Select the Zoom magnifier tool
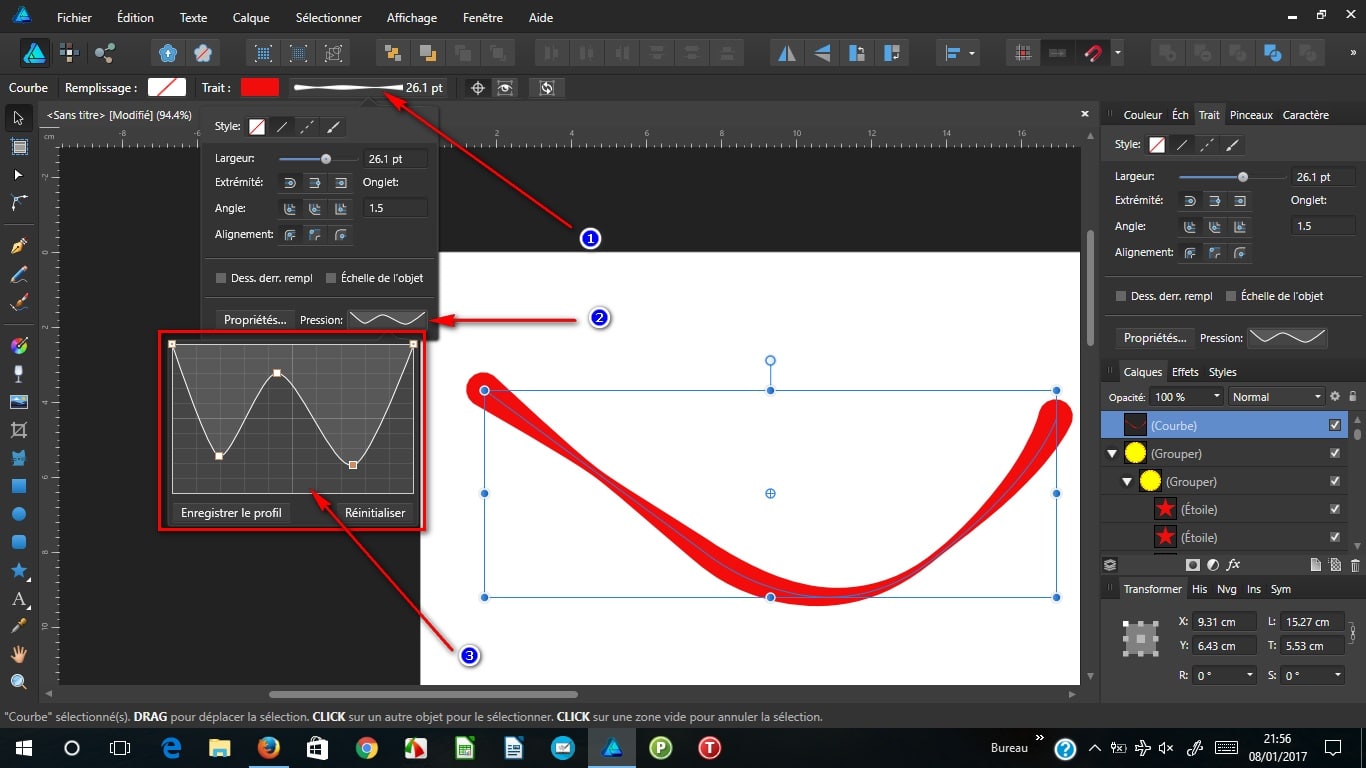Viewport: 1366px width, 768px height. point(18,682)
